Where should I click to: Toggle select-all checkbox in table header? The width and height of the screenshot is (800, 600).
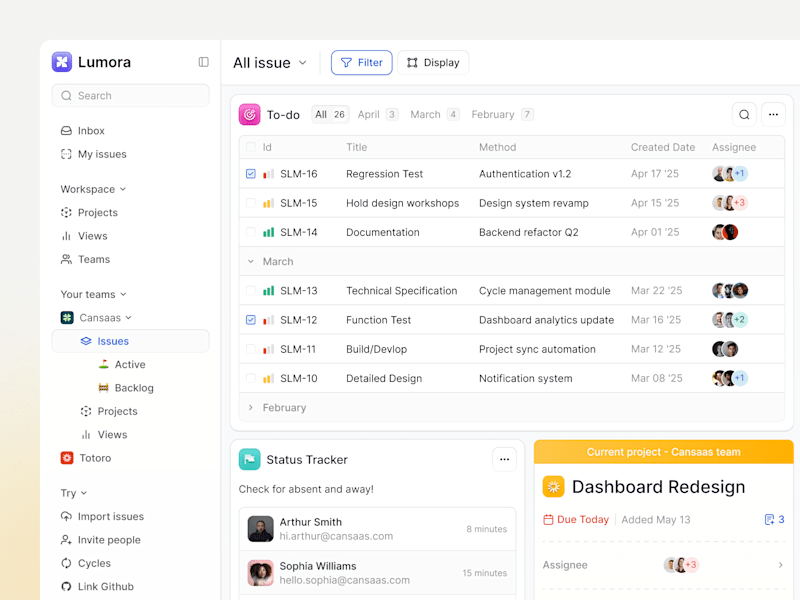[x=251, y=147]
